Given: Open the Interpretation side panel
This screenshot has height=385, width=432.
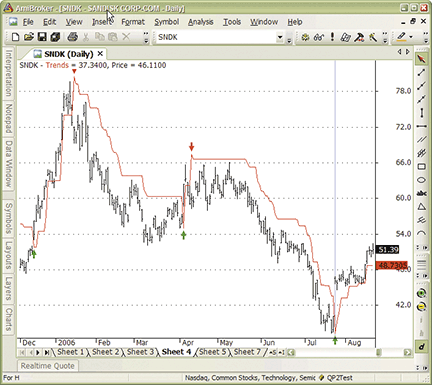Looking at the screenshot, I should pos(9,73).
